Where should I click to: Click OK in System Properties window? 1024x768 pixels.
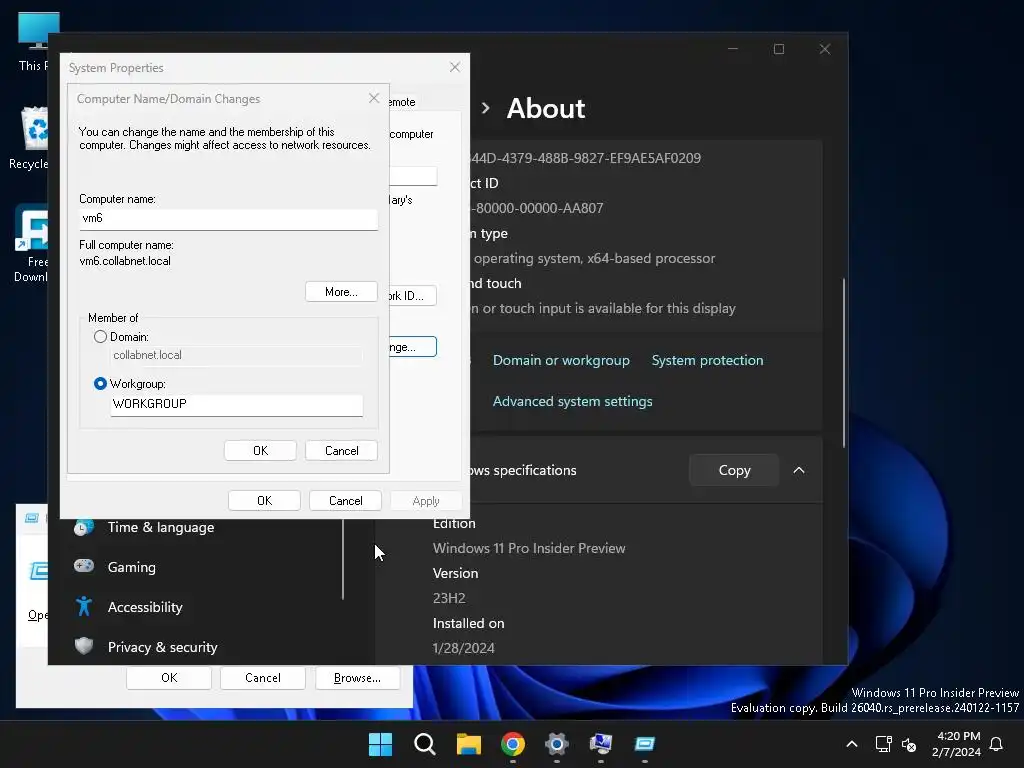(x=264, y=501)
